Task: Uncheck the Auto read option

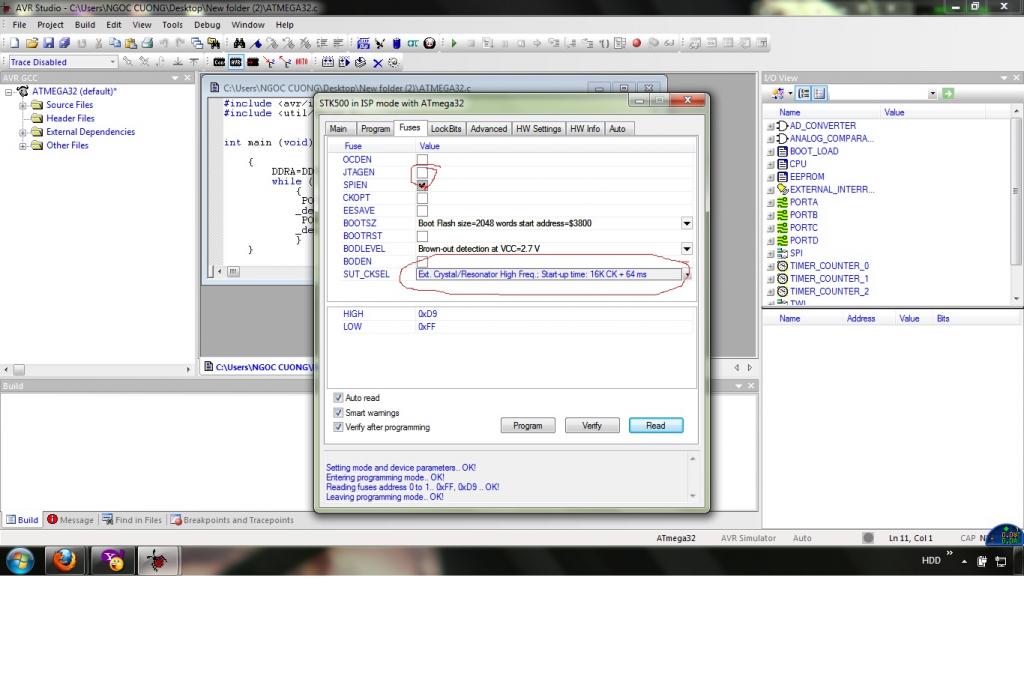Action: pyautogui.click(x=338, y=398)
